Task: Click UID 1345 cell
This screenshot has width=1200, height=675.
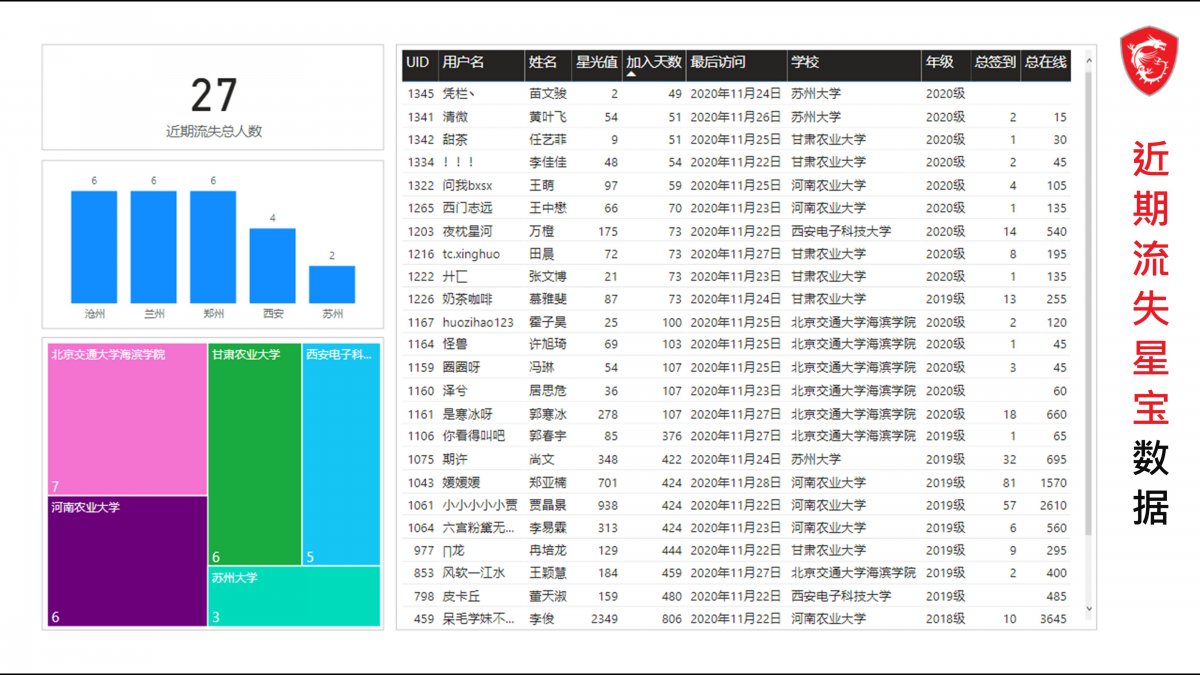Action: click(421, 94)
